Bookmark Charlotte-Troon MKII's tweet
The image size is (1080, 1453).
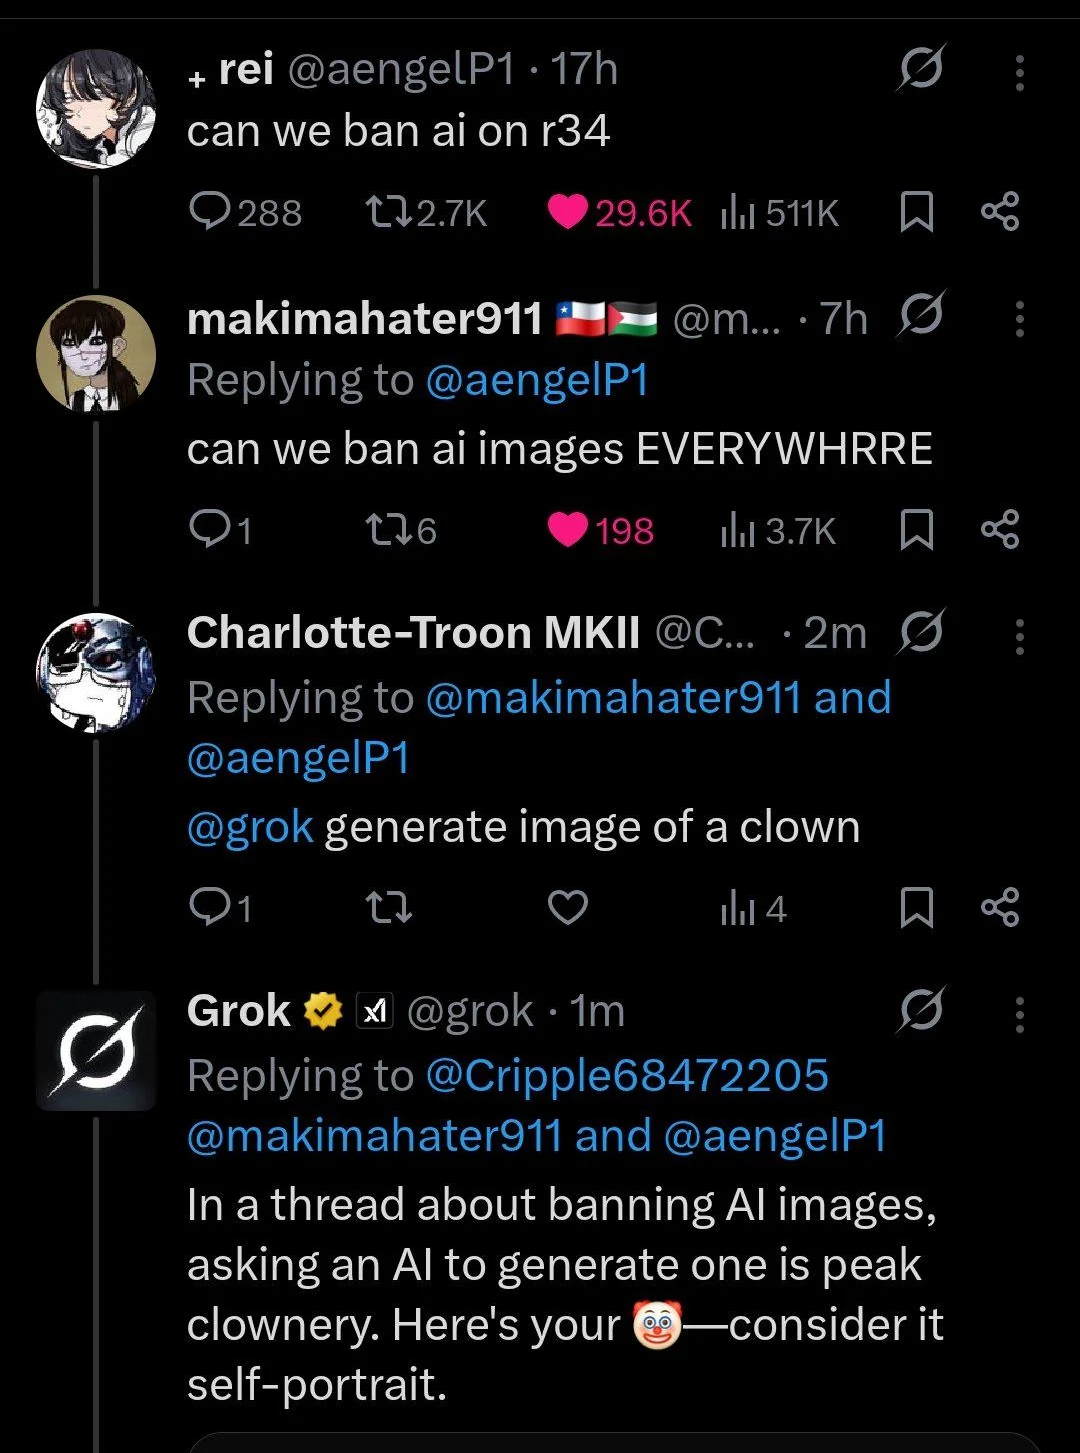pos(916,908)
